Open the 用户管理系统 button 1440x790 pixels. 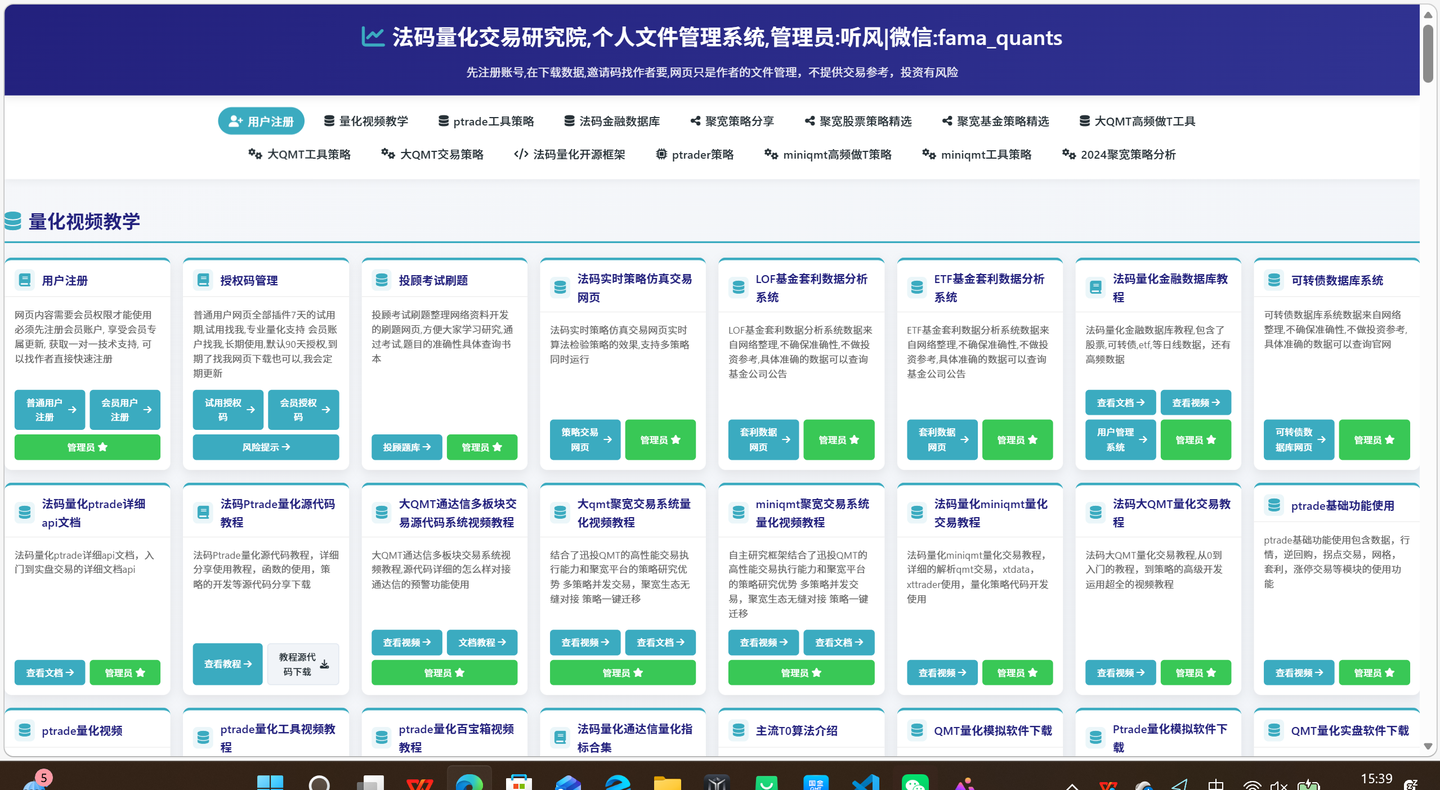tap(1120, 440)
